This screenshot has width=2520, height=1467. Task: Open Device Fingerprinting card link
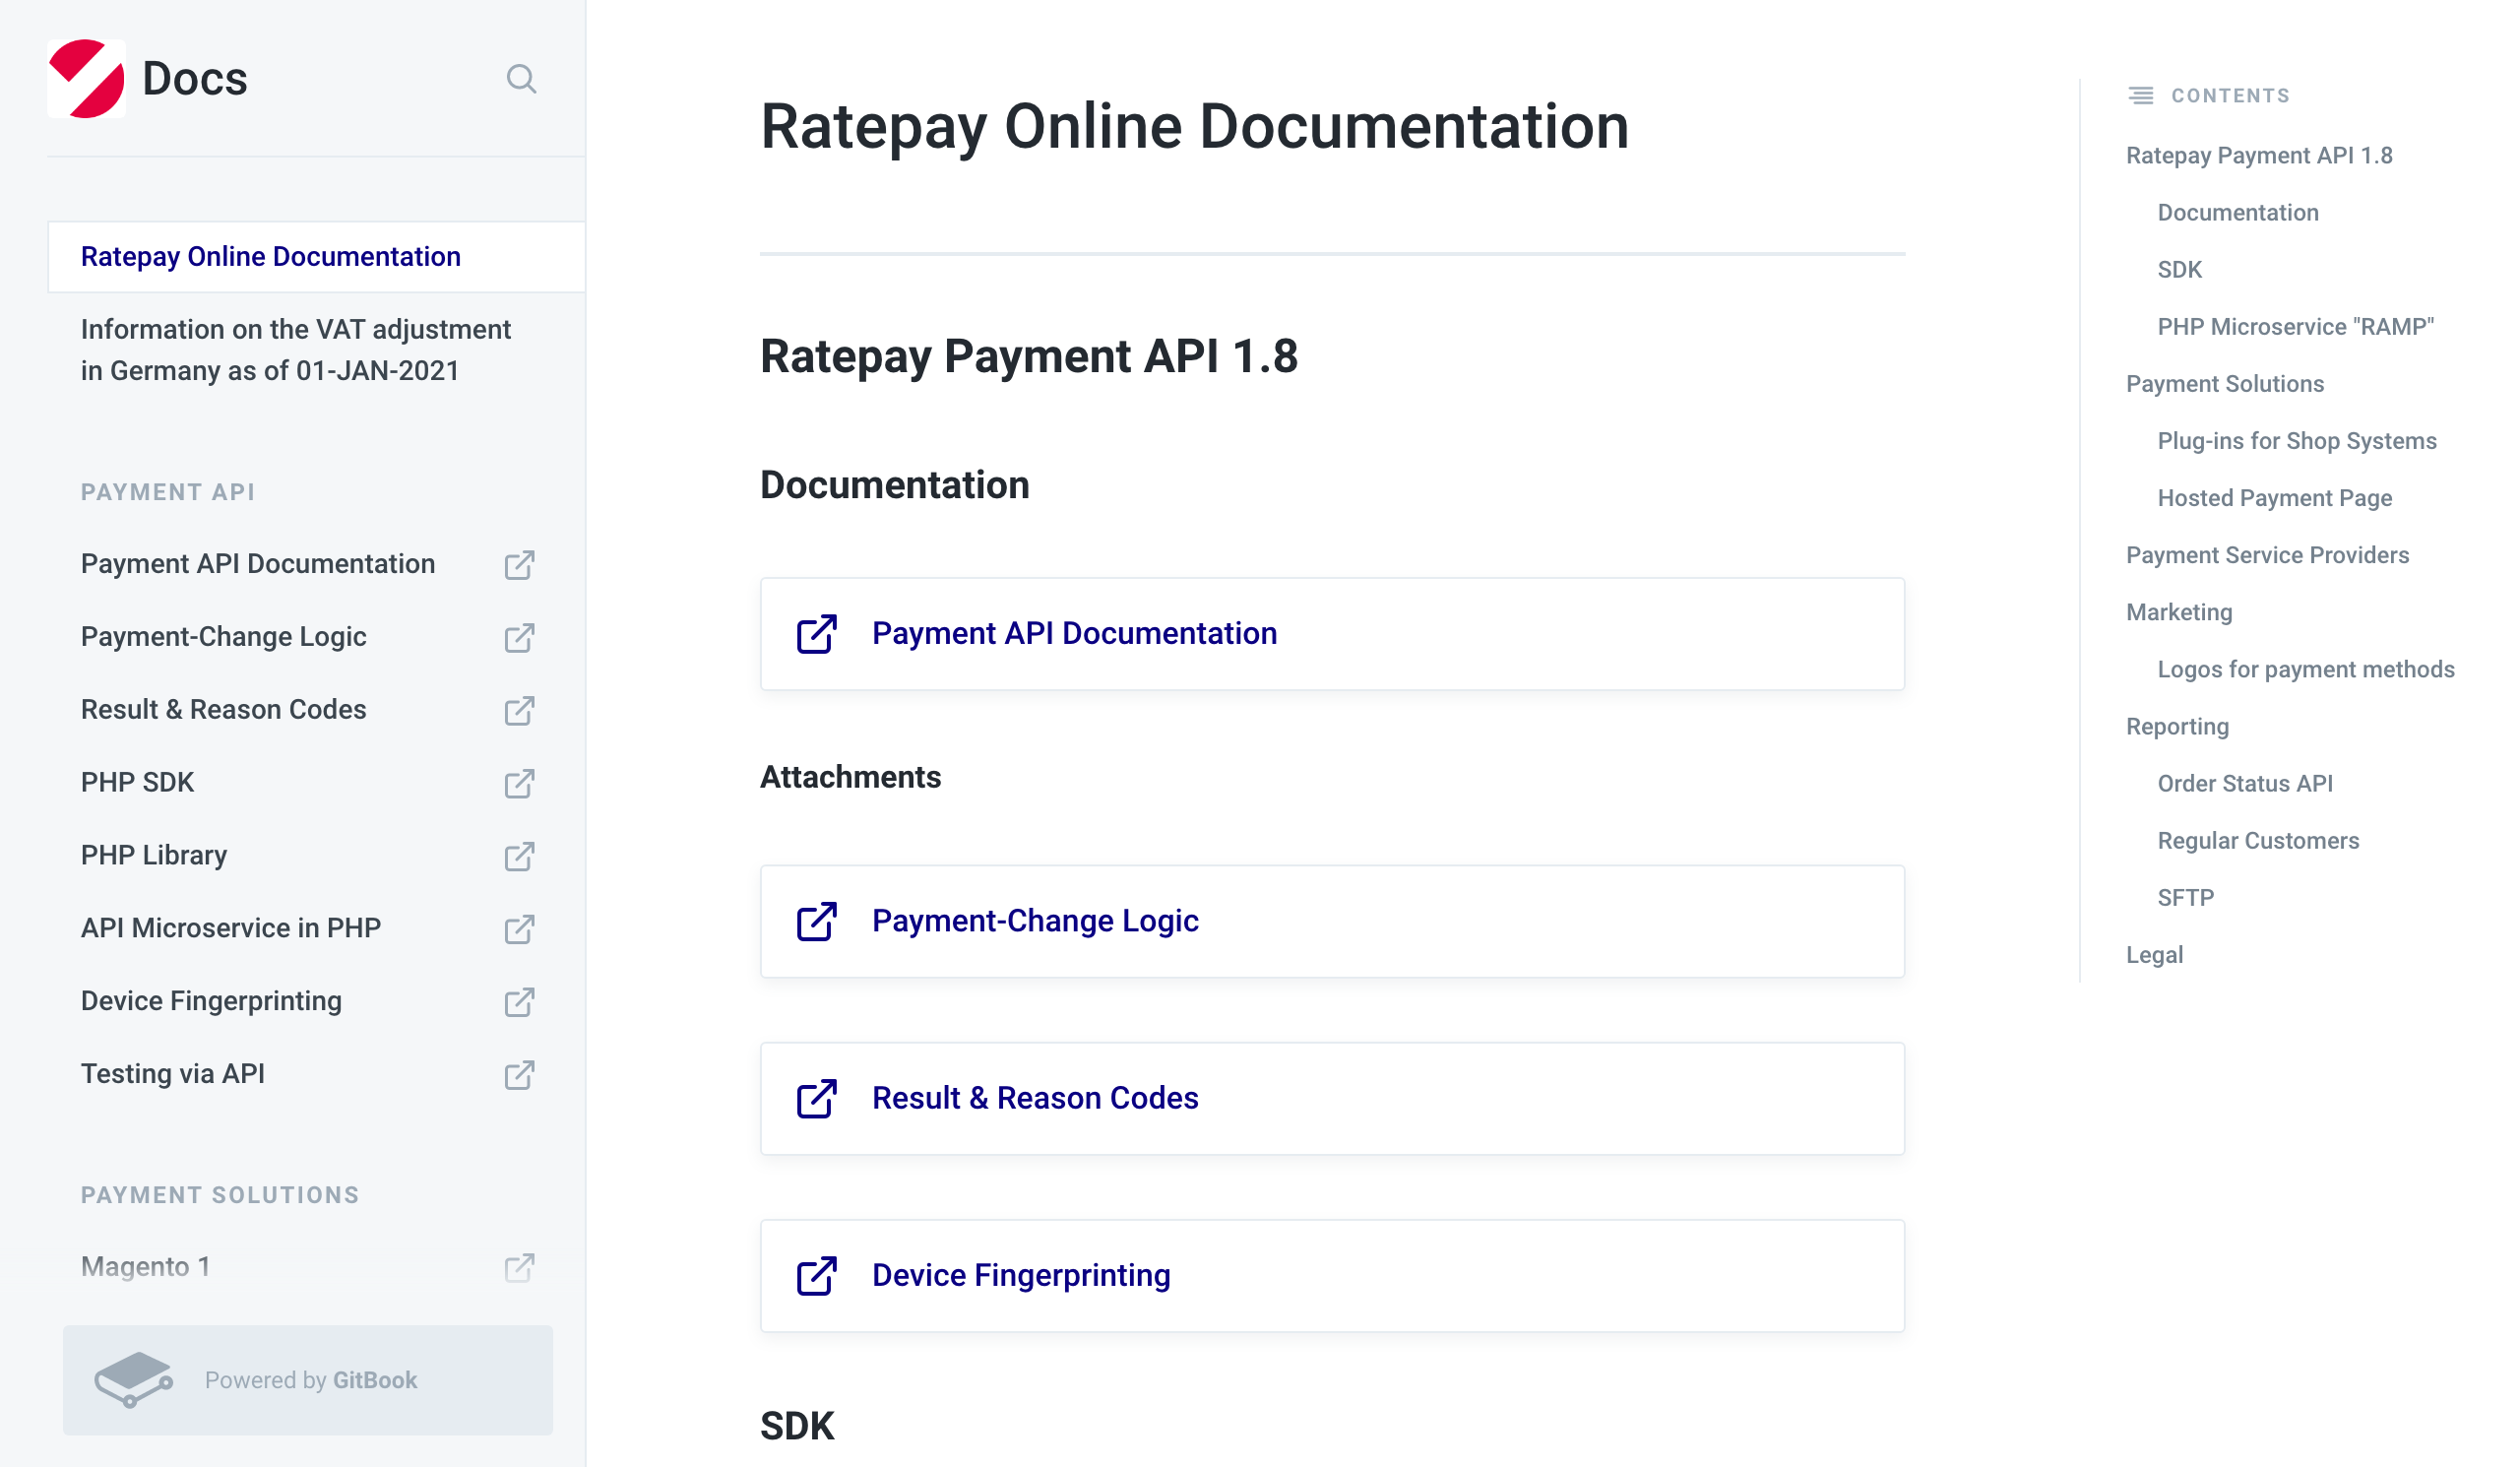click(1332, 1277)
